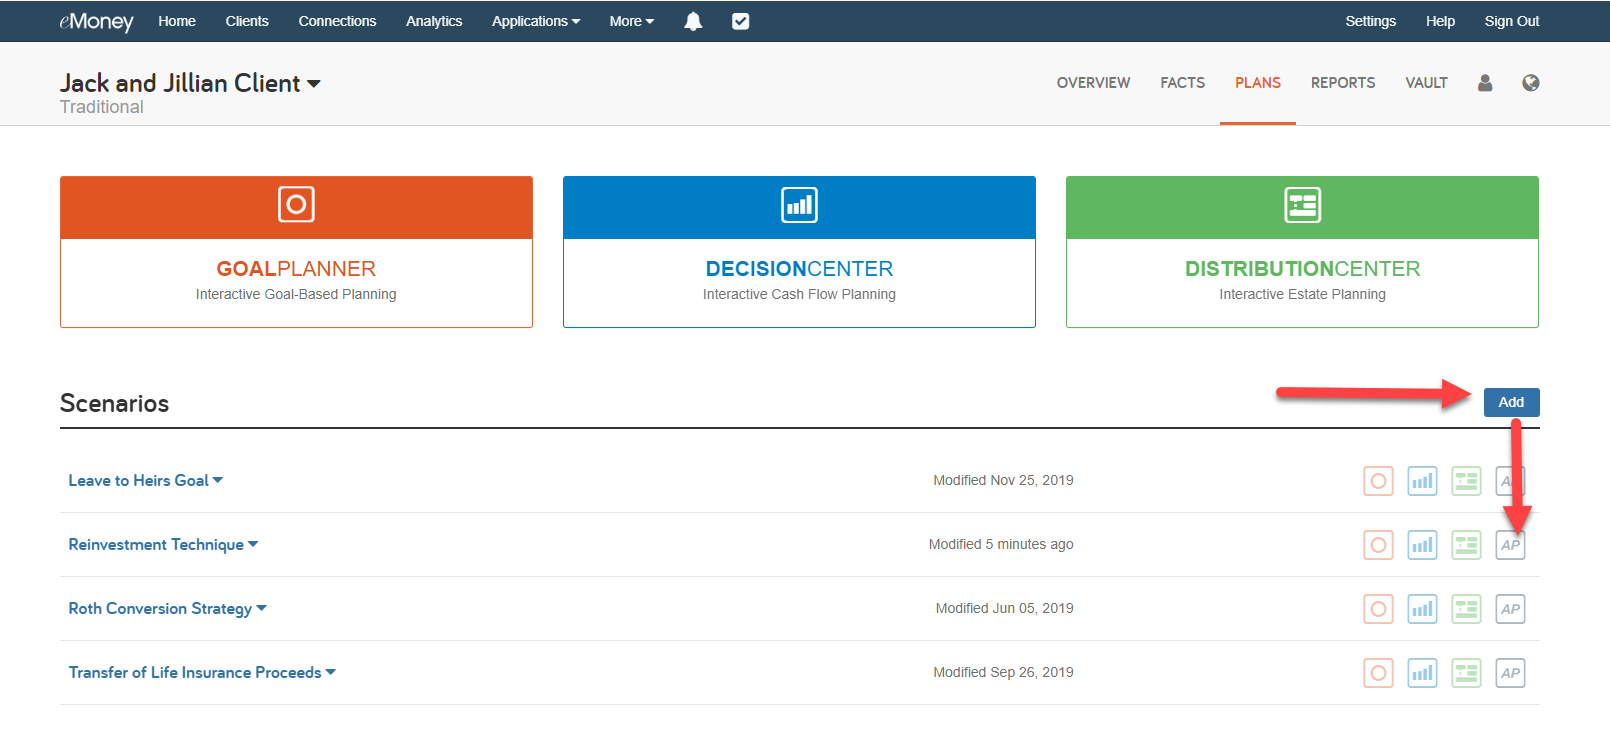
Task: Open Goal Planner icon for Reinvestment Technique
Action: coord(1378,545)
